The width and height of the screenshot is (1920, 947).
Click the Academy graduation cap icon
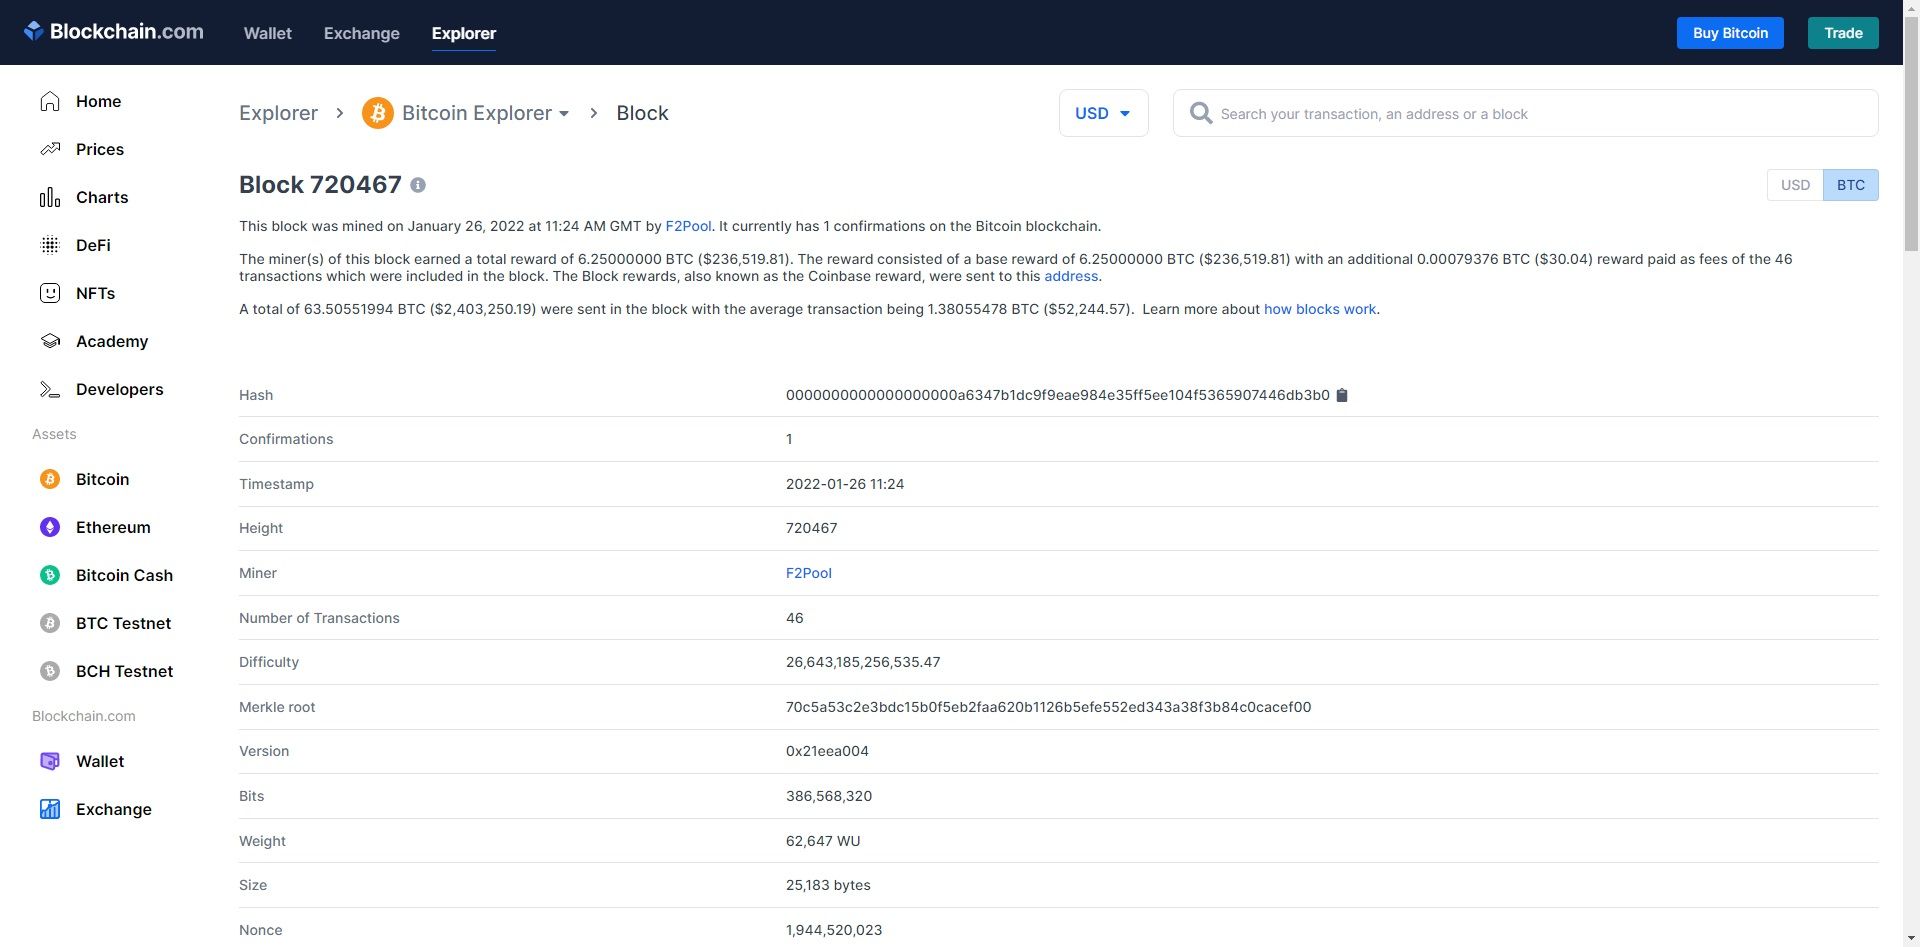click(x=50, y=341)
